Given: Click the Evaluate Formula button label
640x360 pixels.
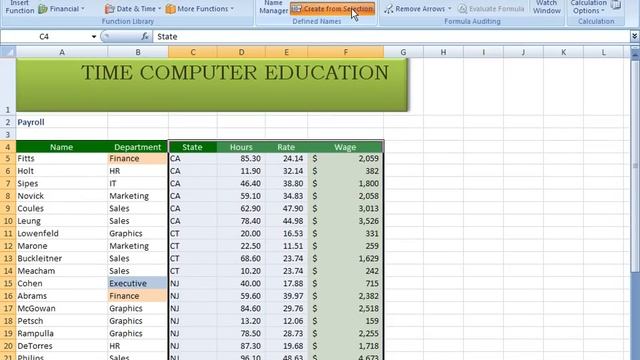Looking at the screenshot, I should (496, 9).
